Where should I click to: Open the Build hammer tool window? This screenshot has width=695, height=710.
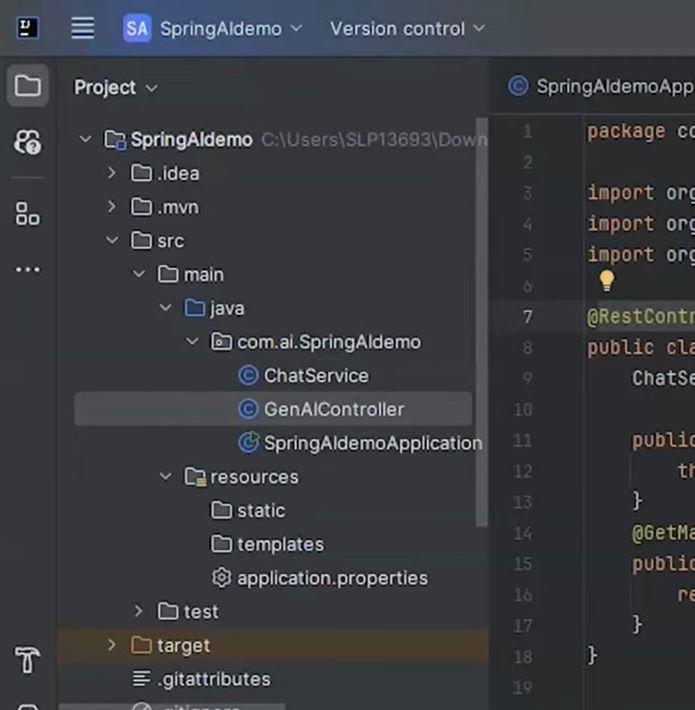click(x=28, y=660)
